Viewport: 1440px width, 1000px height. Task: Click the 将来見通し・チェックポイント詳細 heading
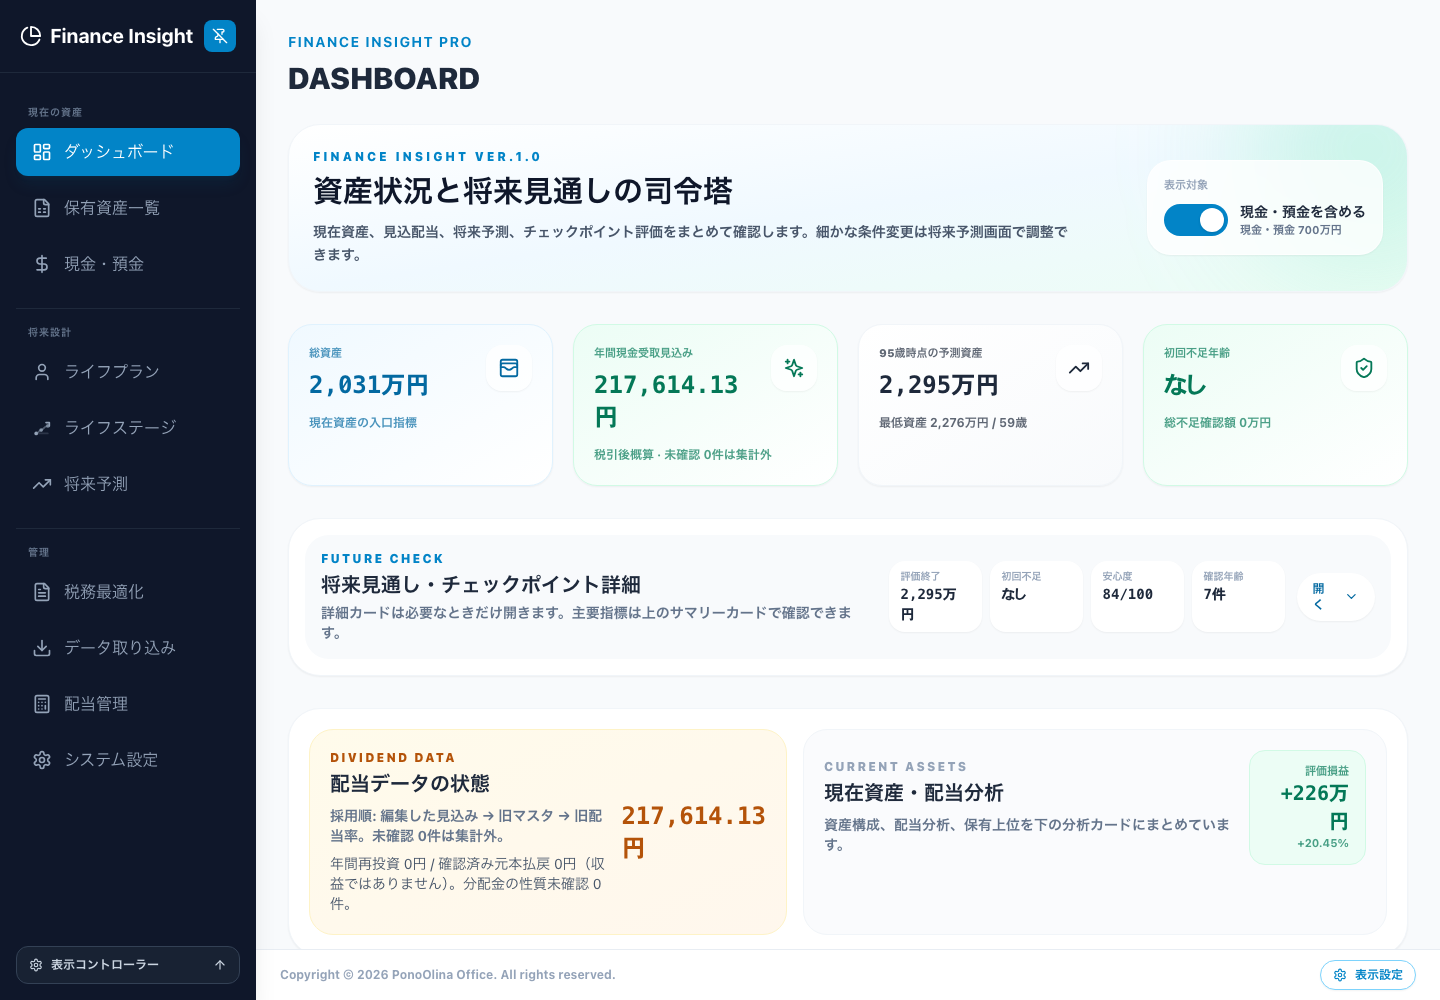pyautogui.click(x=481, y=585)
